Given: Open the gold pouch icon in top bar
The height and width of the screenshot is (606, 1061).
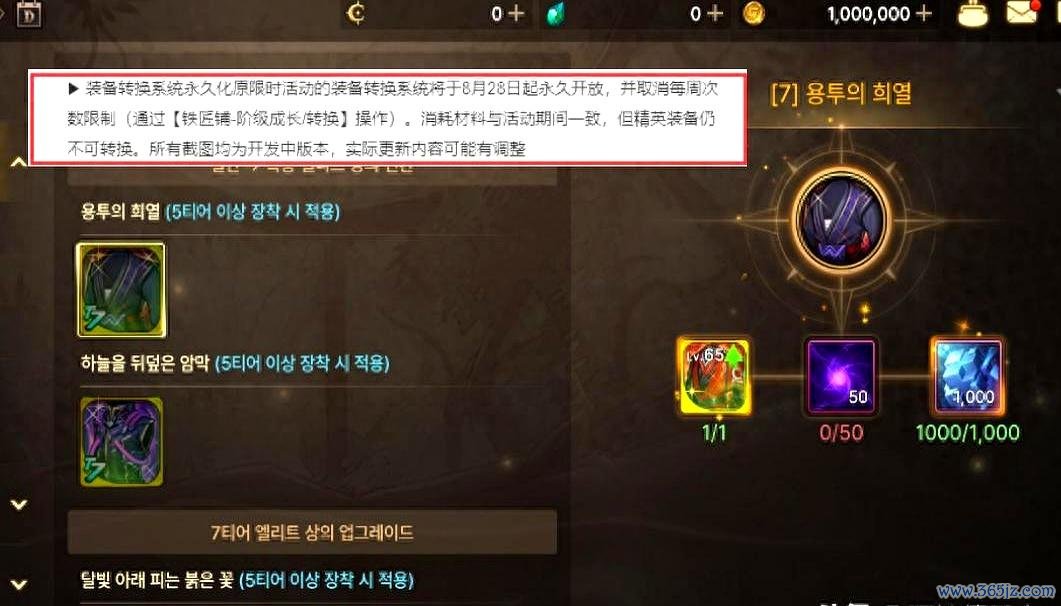Looking at the screenshot, I should tap(973, 13).
